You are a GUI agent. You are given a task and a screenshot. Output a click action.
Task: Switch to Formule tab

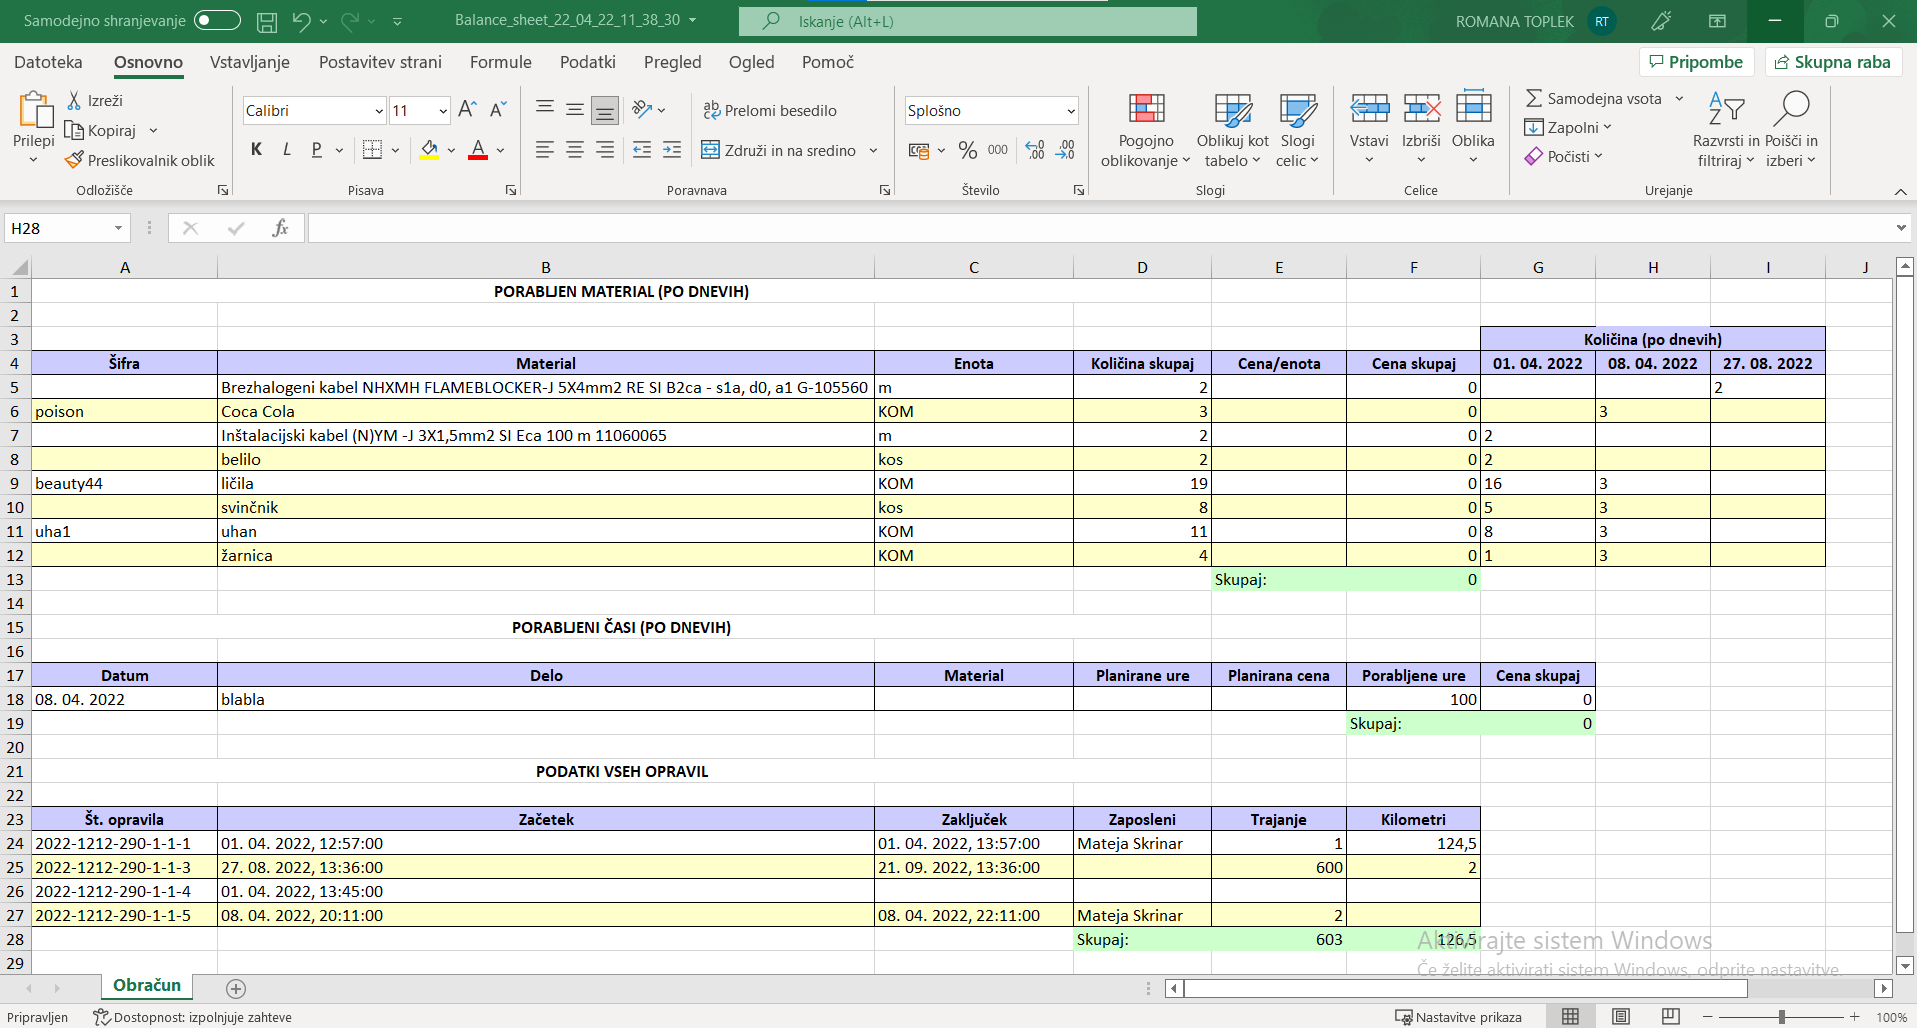501,62
